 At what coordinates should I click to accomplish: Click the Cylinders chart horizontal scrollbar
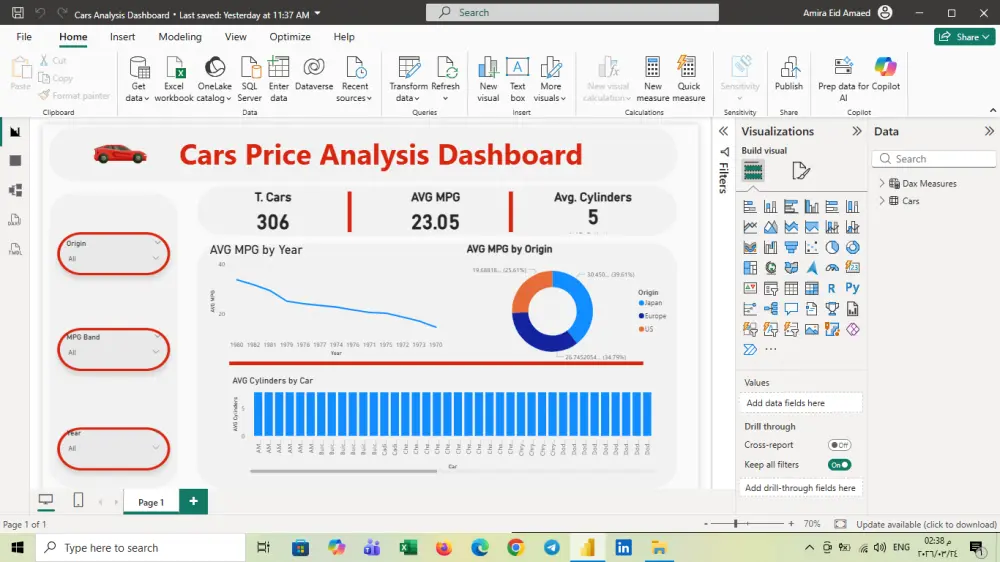[343, 471]
